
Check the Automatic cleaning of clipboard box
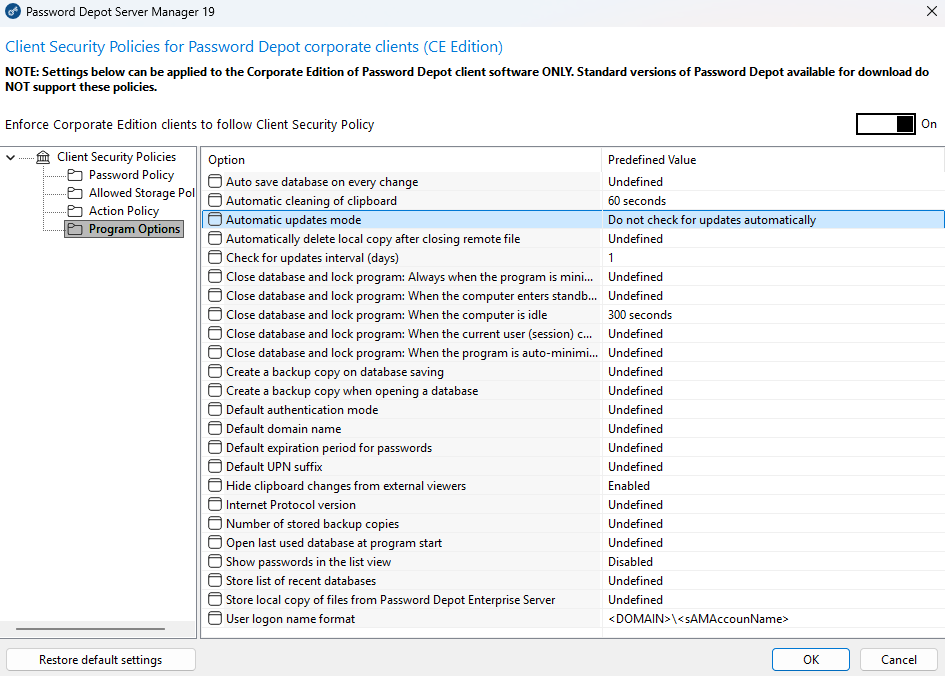pyautogui.click(x=215, y=201)
